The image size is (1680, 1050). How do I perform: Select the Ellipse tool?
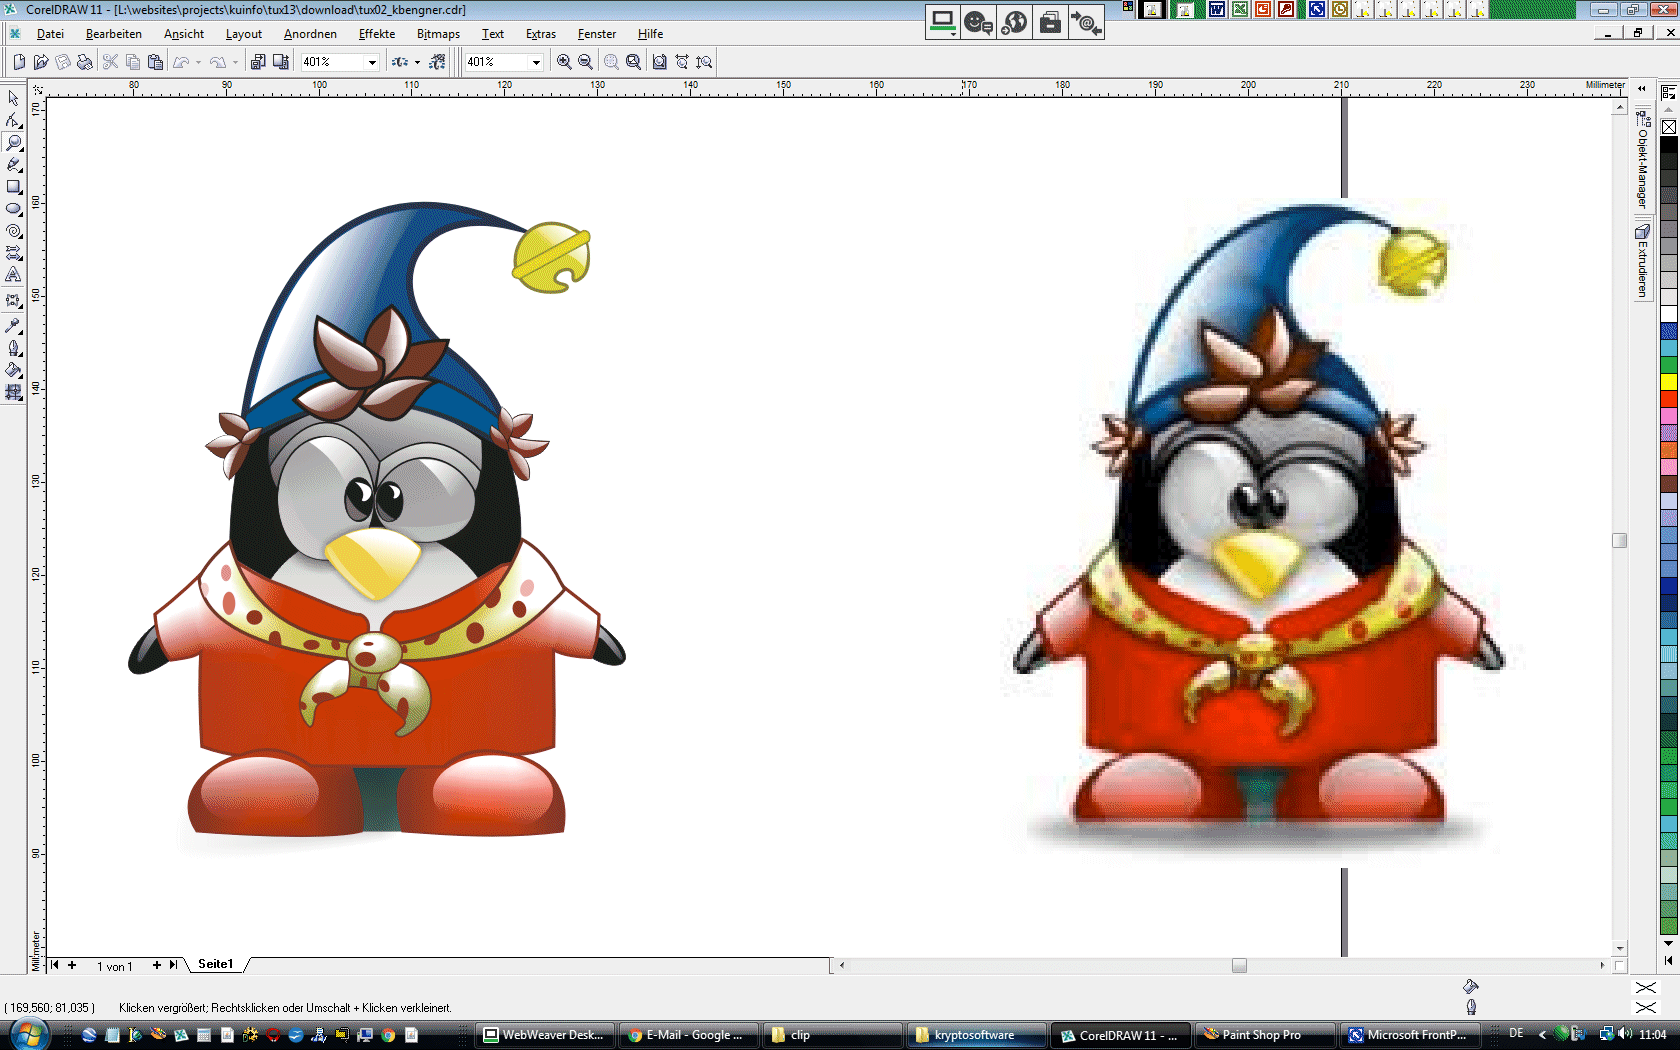13,208
